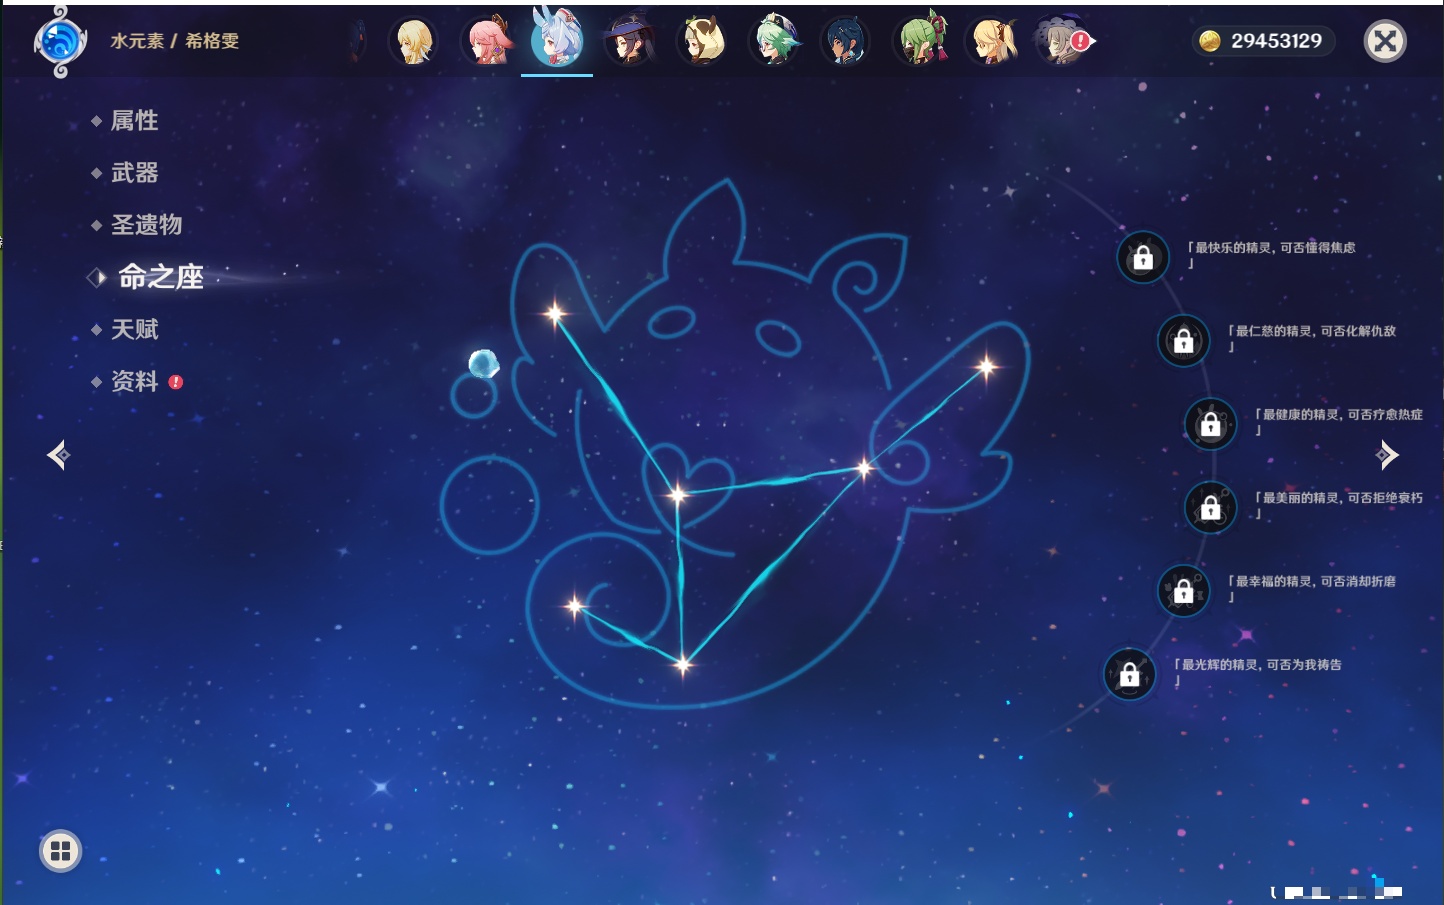The height and width of the screenshot is (905, 1444).
Task: Open locked constellation node for 最健康的精灵
Action: [x=1211, y=424]
